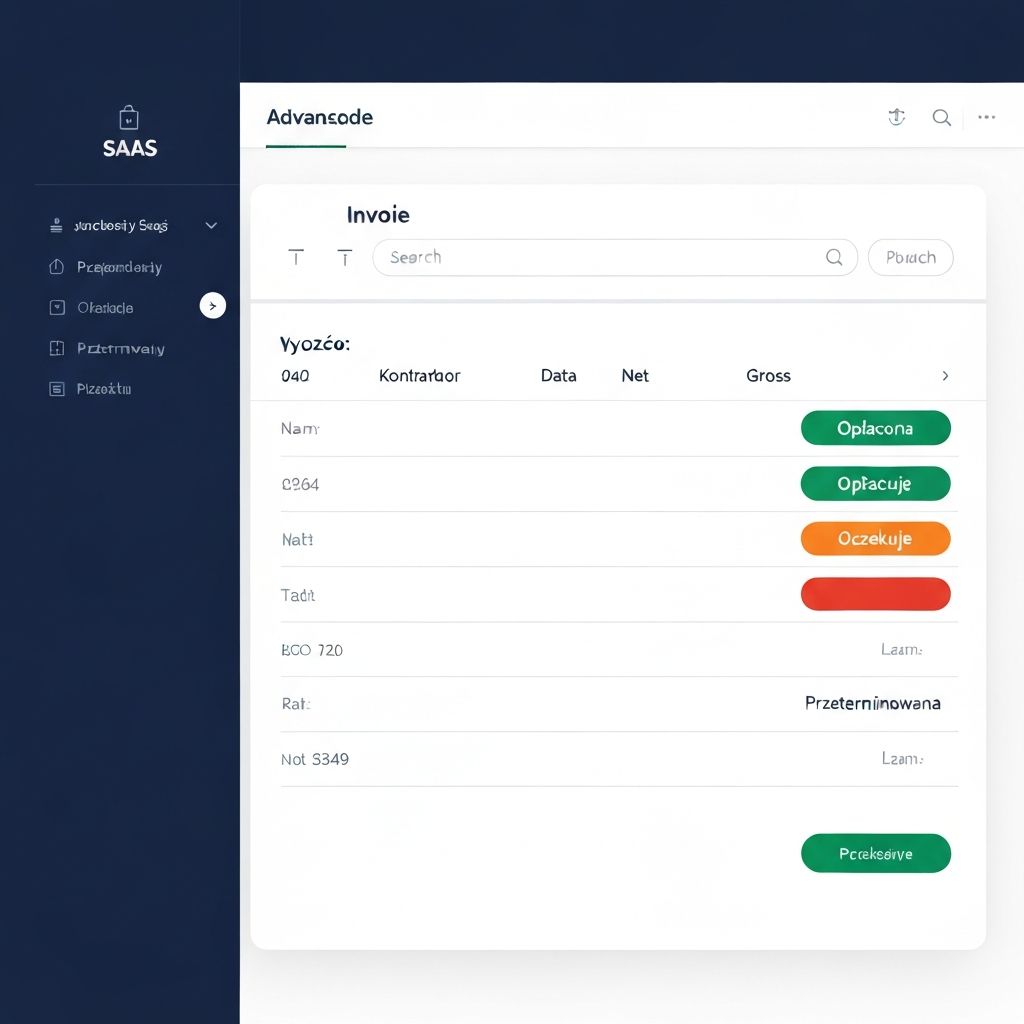1024x1024 pixels.
Task: Expand the row chevron beside Gross header
Action: pos(945,375)
